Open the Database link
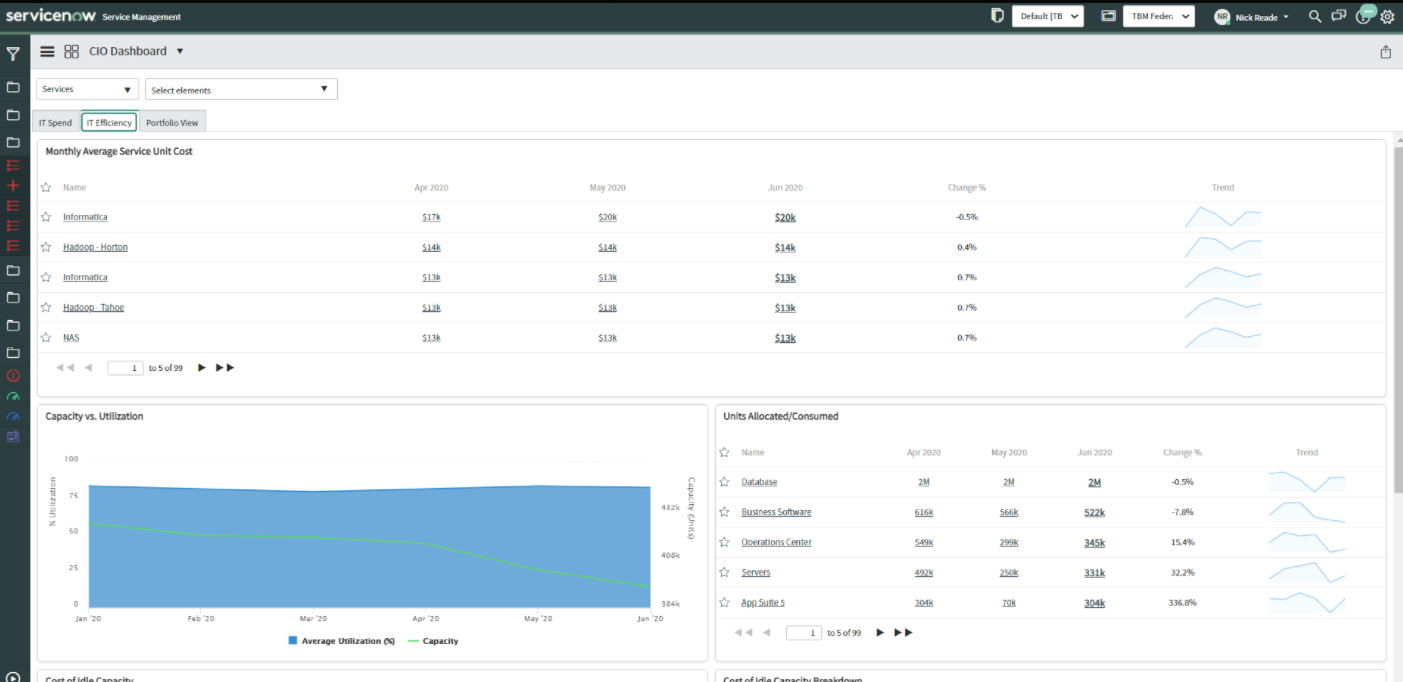 759,482
